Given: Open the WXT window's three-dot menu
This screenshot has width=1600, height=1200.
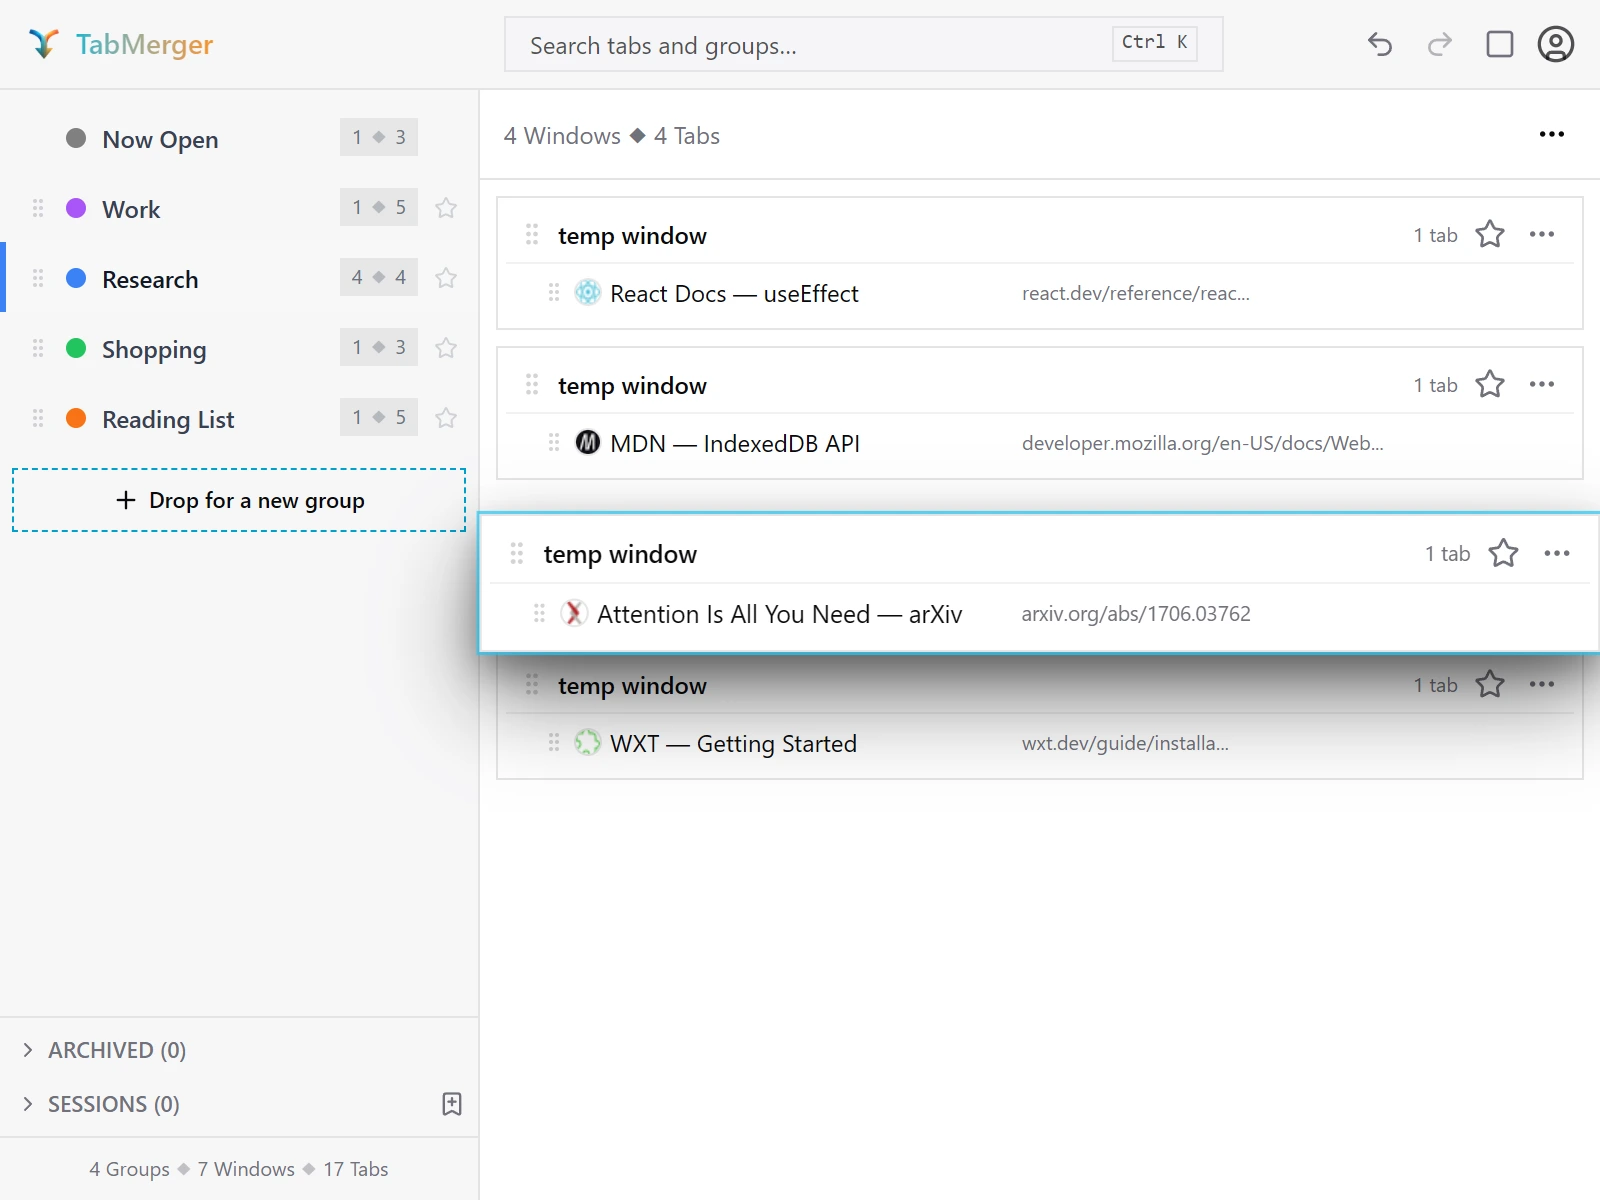Looking at the screenshot, I should coord(1542,684).
